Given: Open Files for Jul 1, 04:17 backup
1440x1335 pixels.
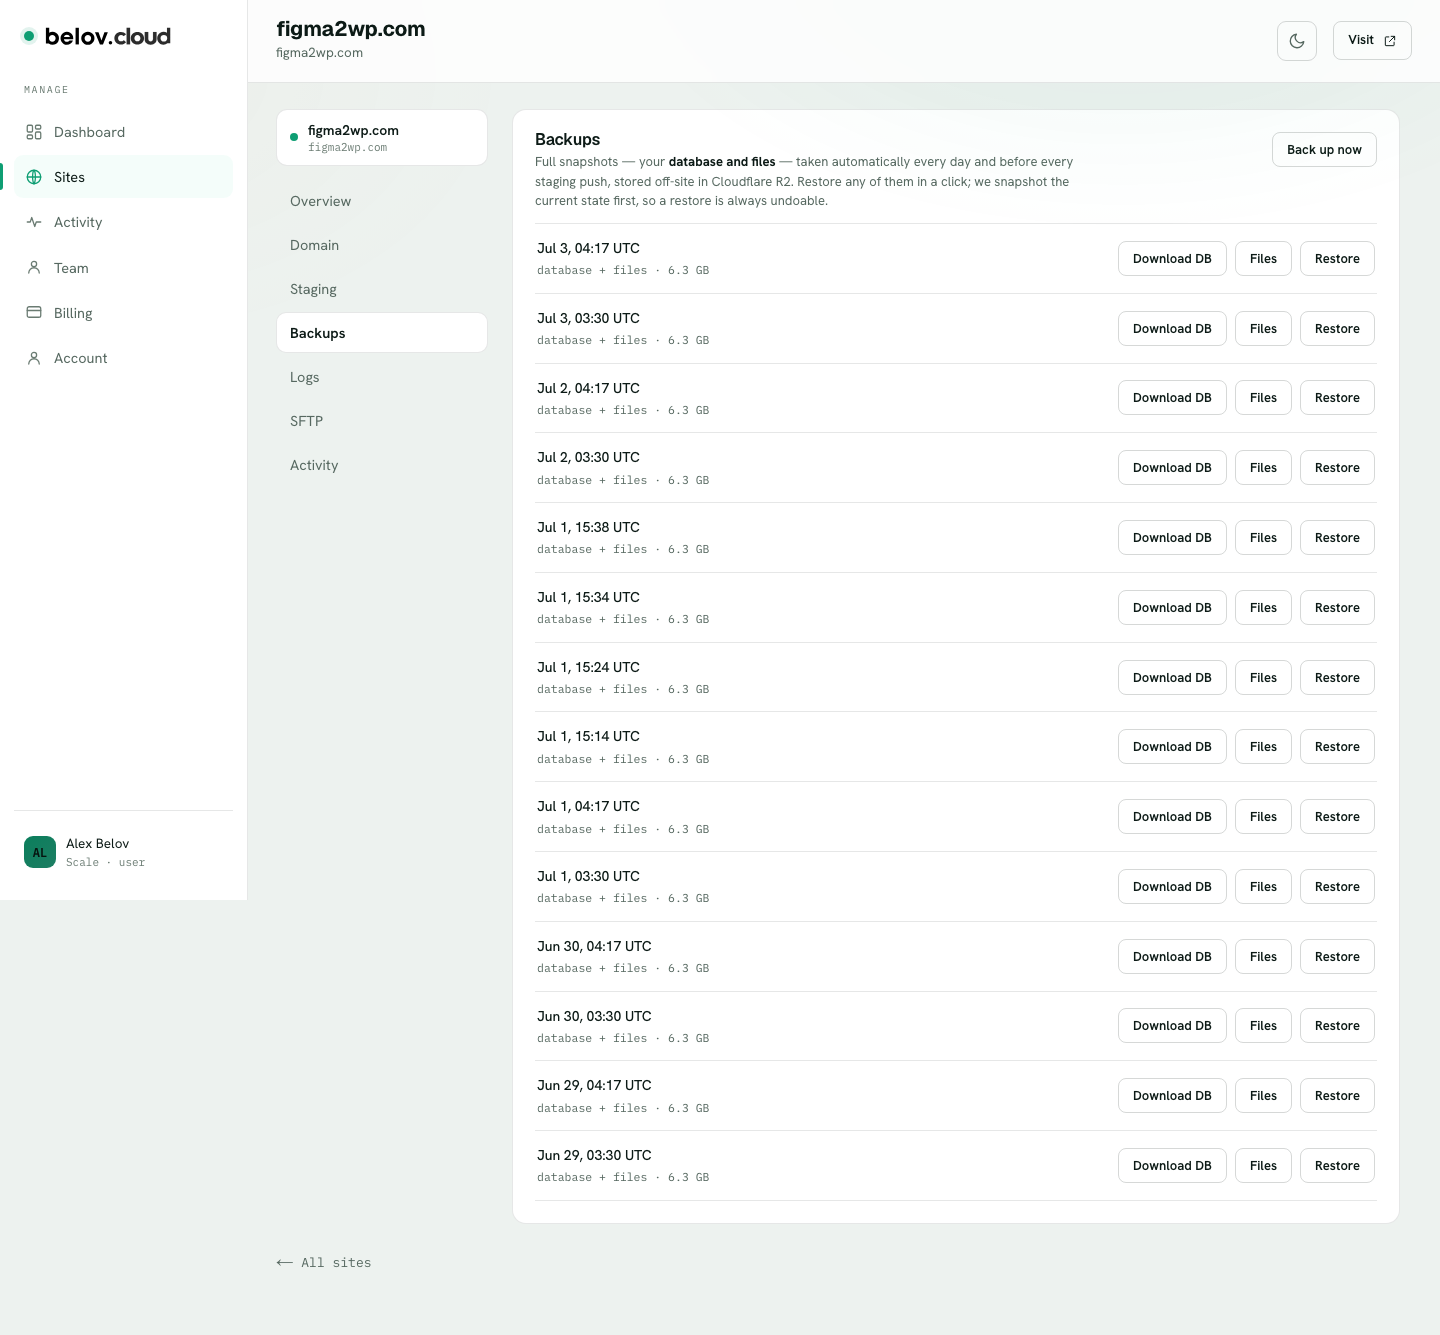Looking at the screenshot, I should (x=1263, y=817).
